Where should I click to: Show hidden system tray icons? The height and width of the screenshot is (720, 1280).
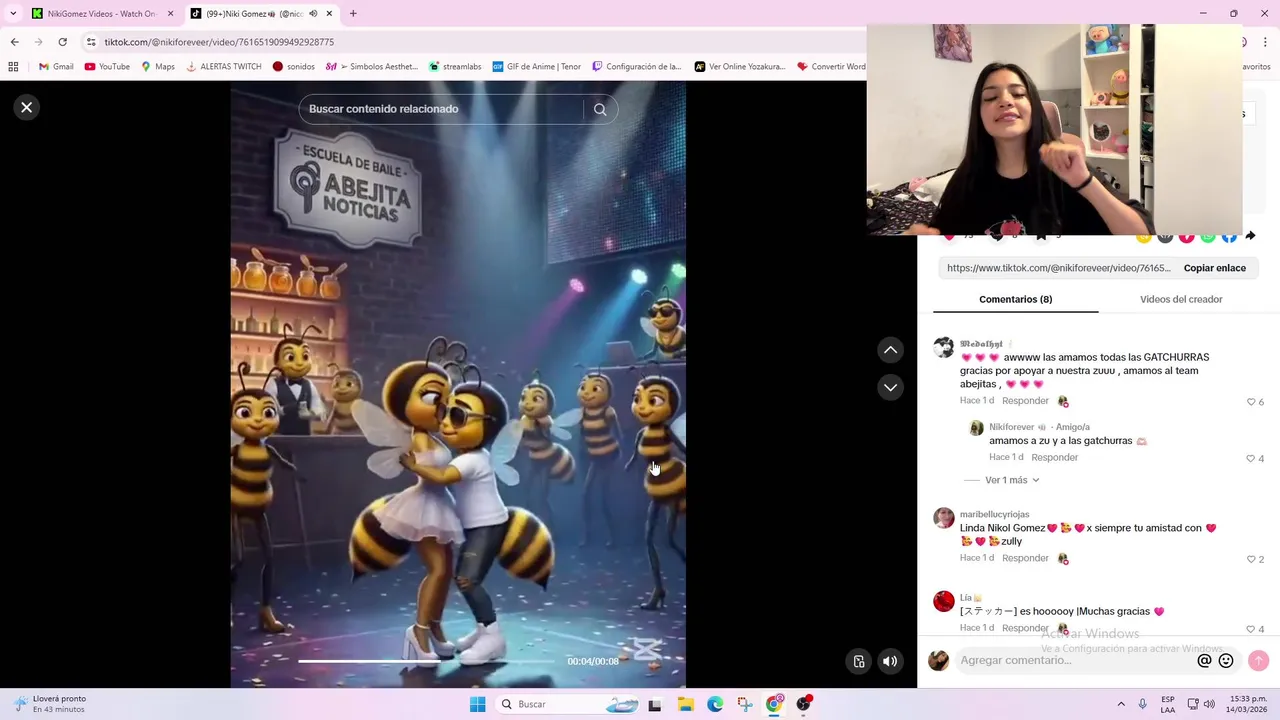coord(1121,704)
